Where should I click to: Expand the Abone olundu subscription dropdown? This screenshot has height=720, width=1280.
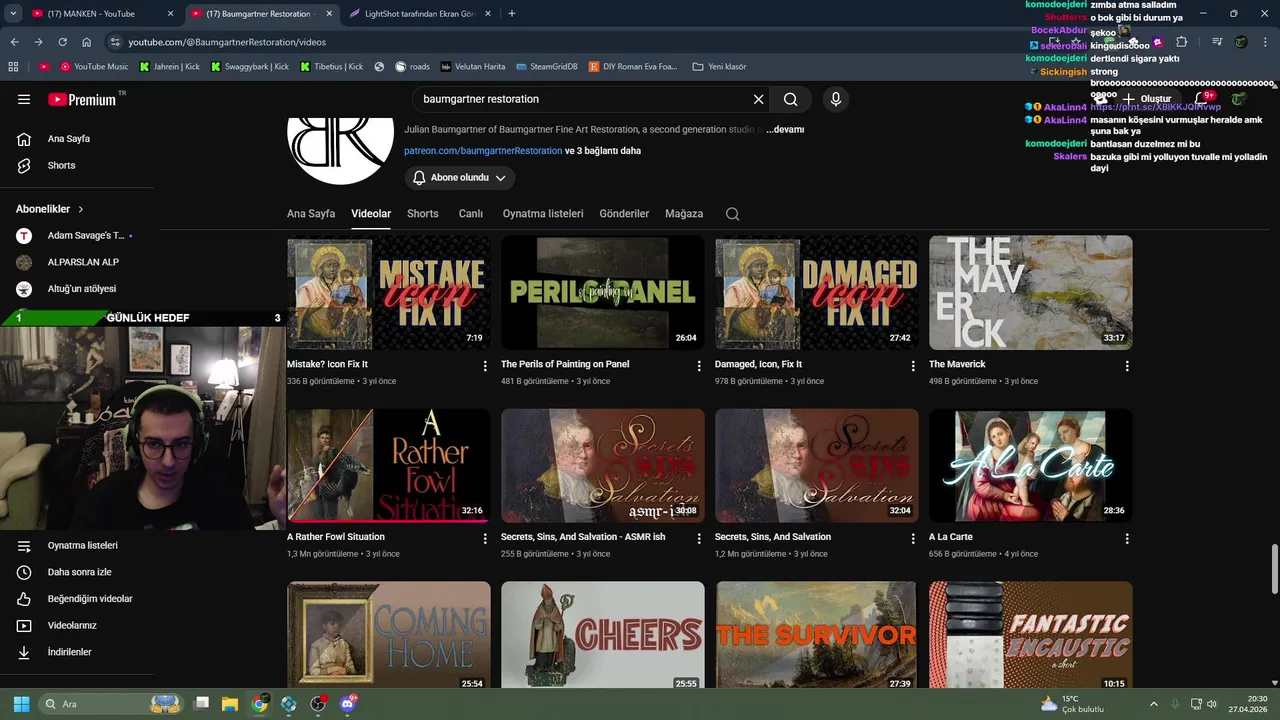[x=460, y=178]
